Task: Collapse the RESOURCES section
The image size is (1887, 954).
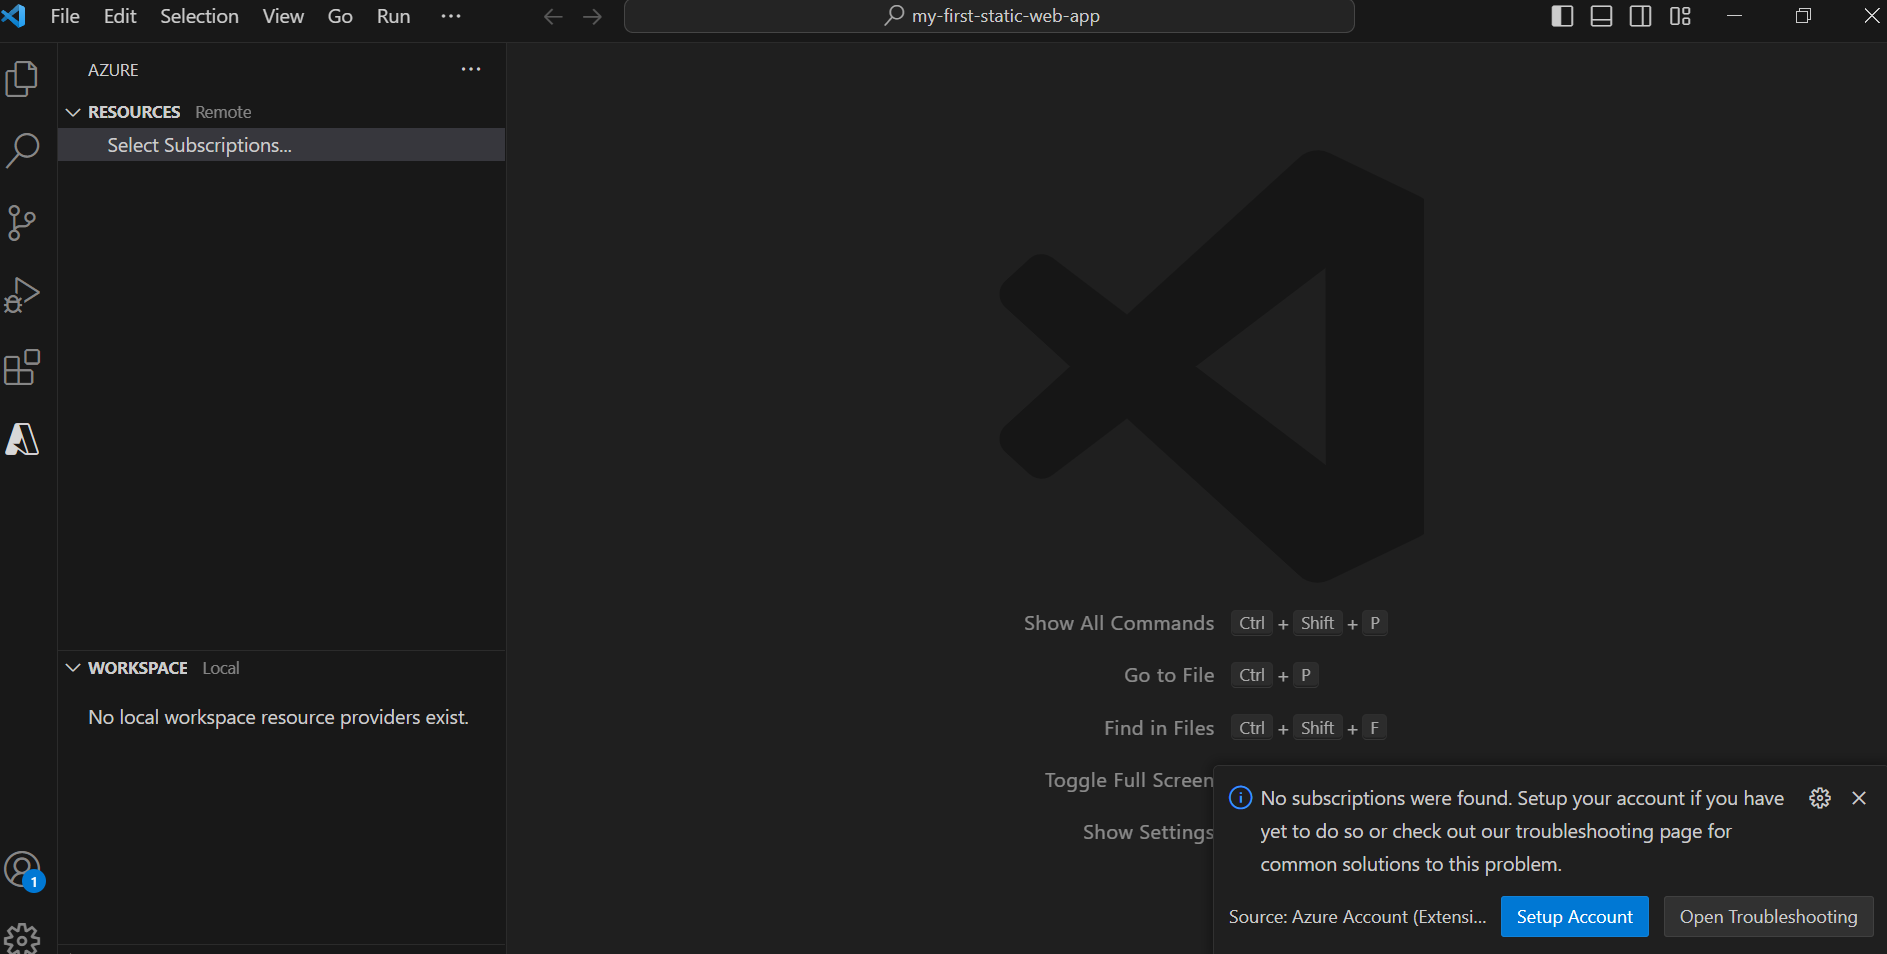Action: [73, 112]
